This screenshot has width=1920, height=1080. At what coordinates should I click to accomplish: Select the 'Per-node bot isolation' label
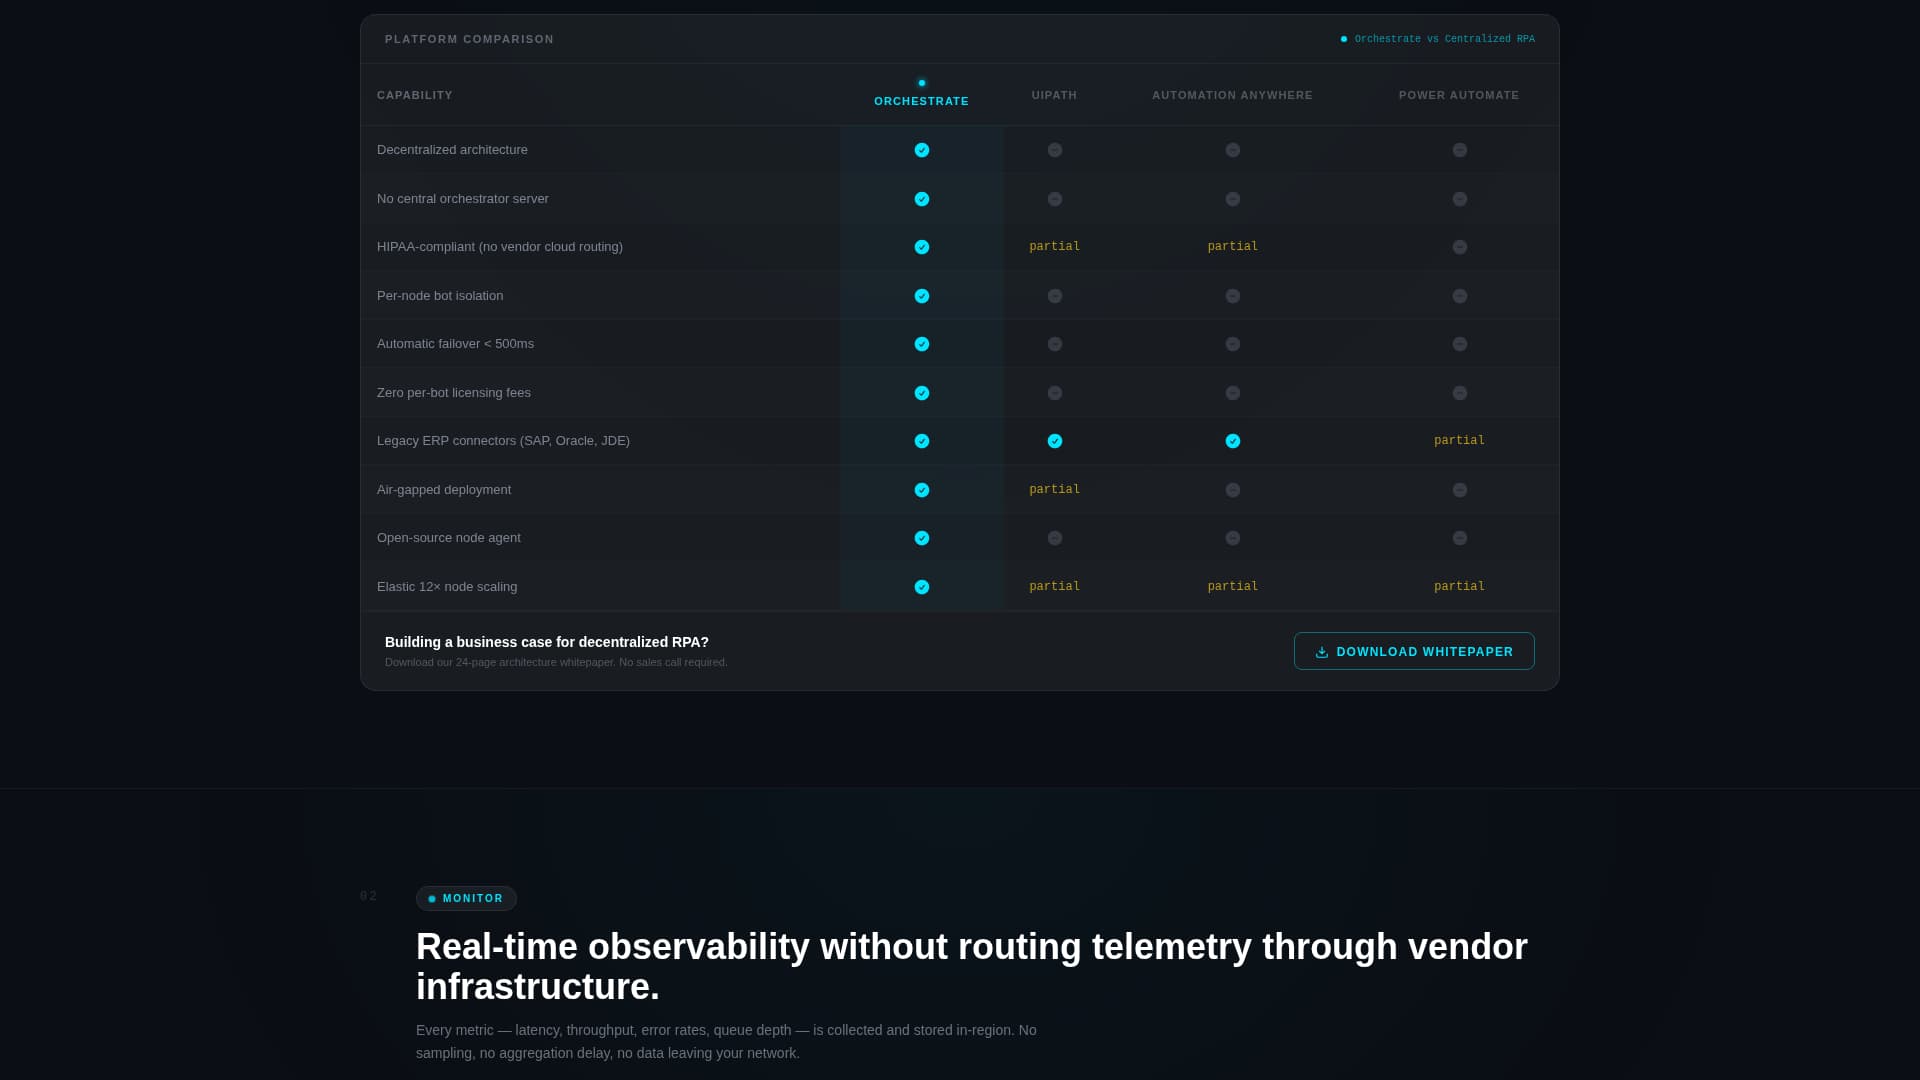440,295
